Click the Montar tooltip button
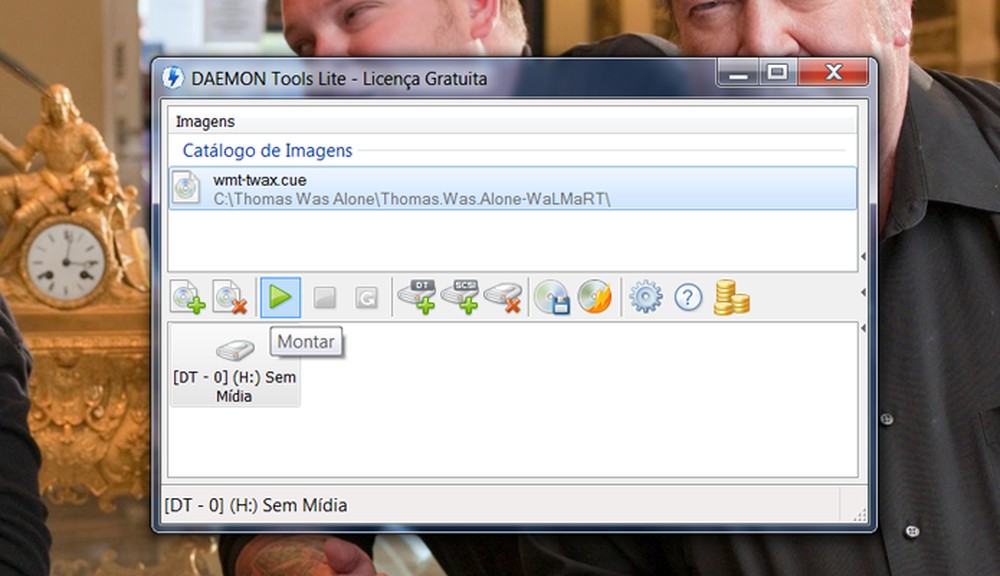Viewport: 1000px width, 576px height. pos(306,342)
